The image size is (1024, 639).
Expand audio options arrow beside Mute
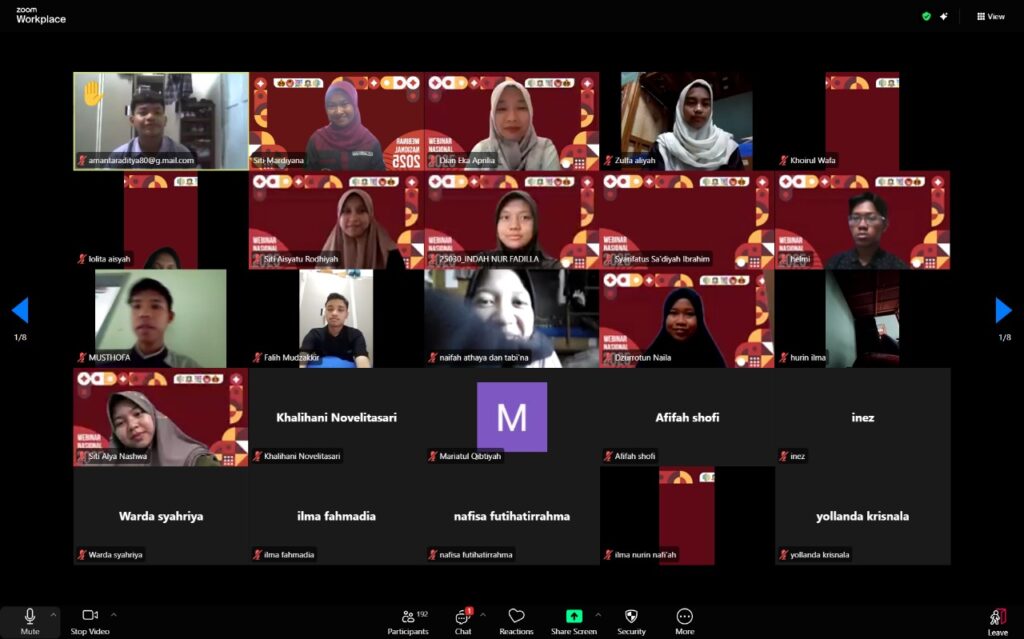[x=54, y=614]
